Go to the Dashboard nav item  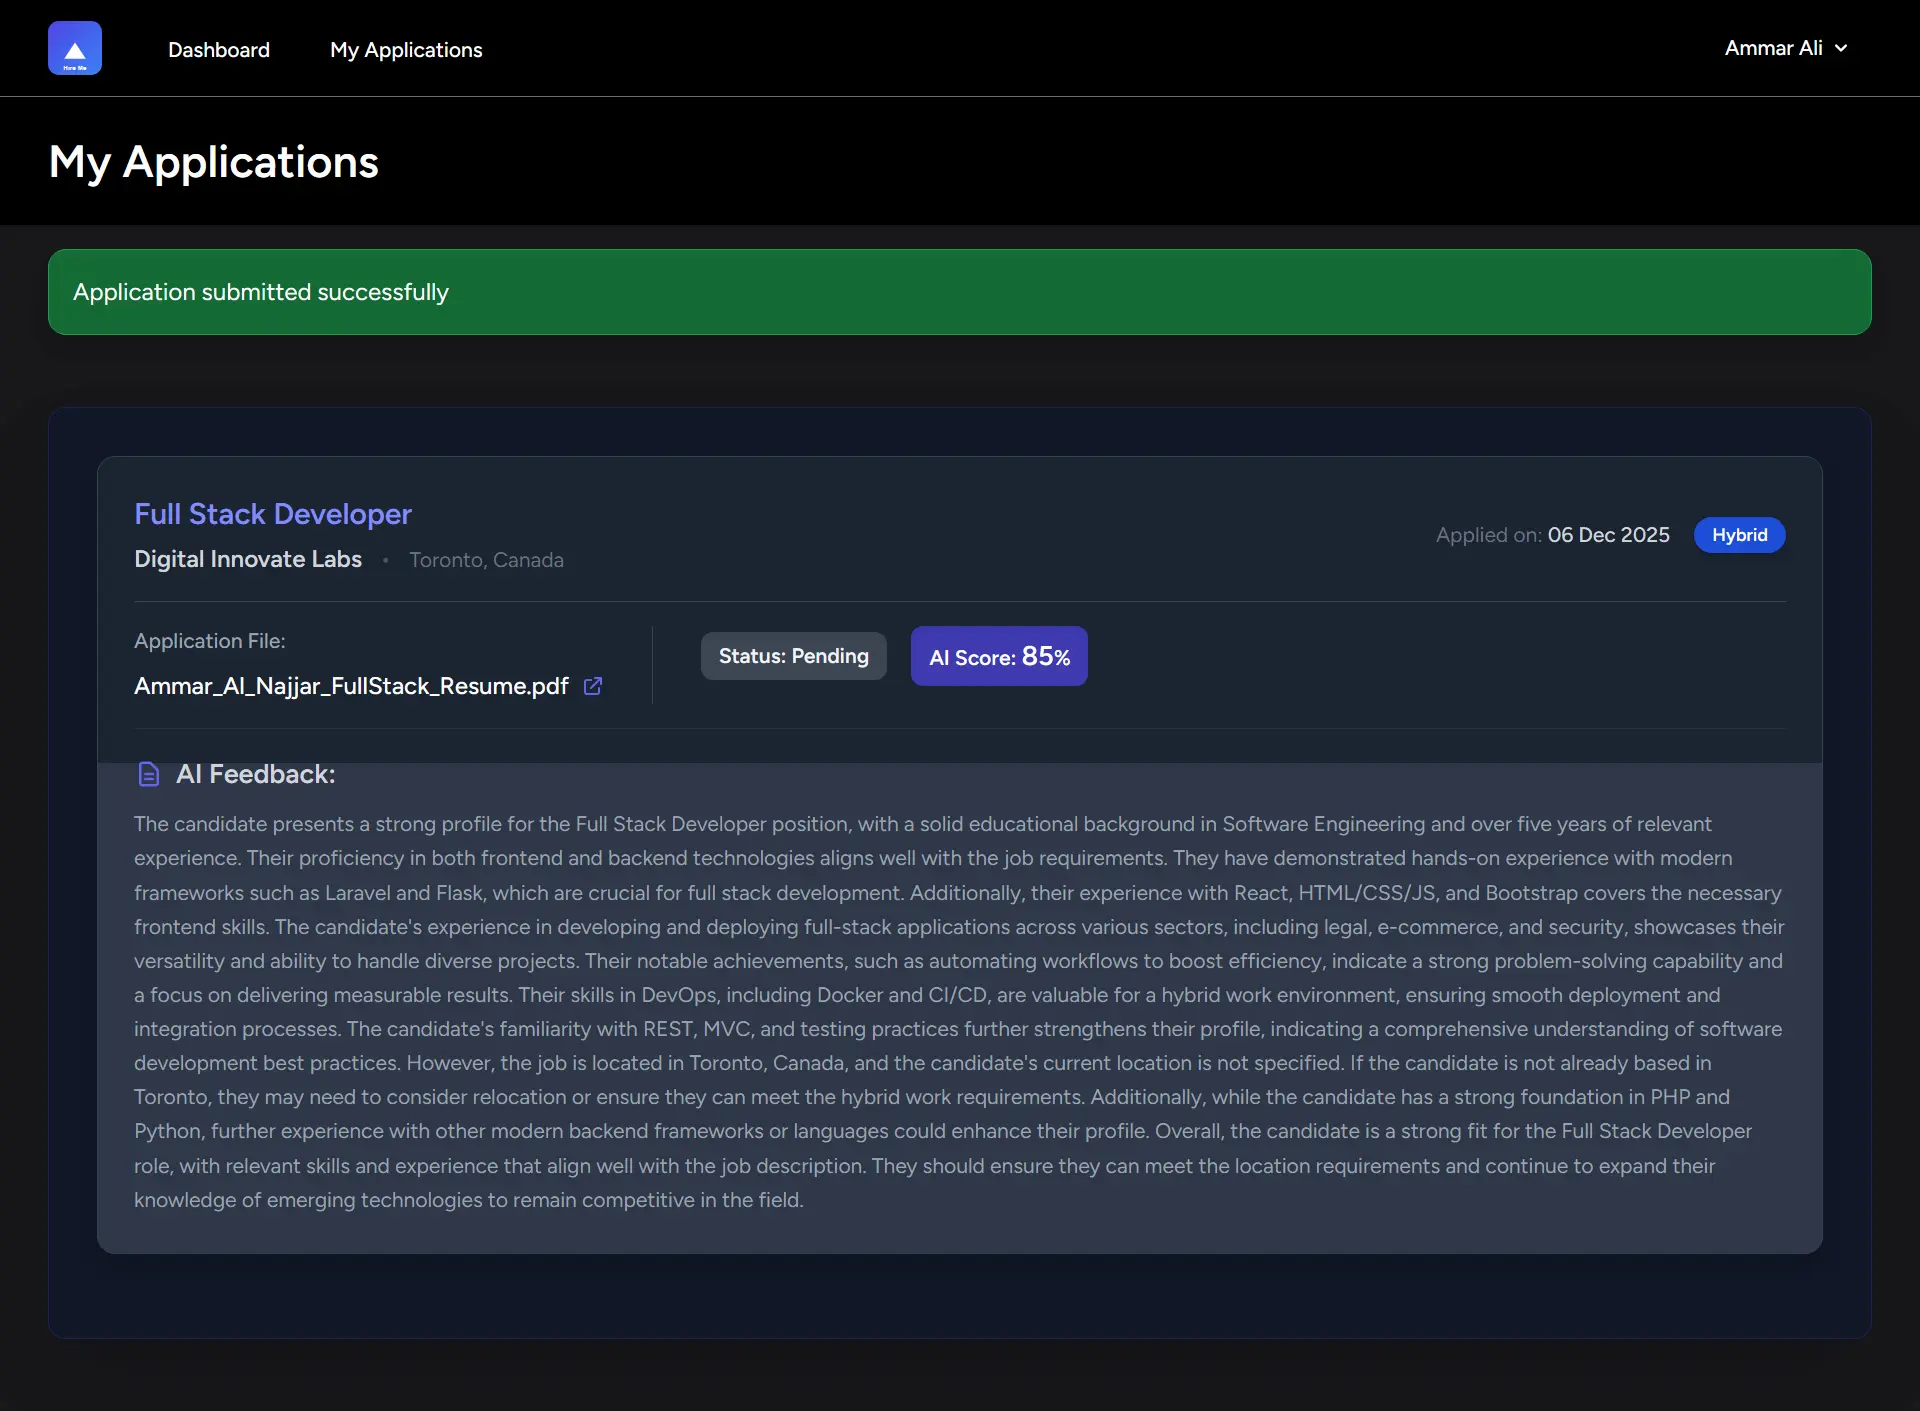pyautogui.click(x=219, y=50)
